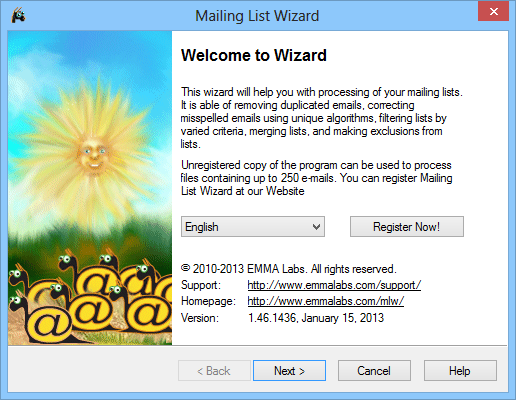Open the English language dropdown
516x400 pixels.
point(253,227)
